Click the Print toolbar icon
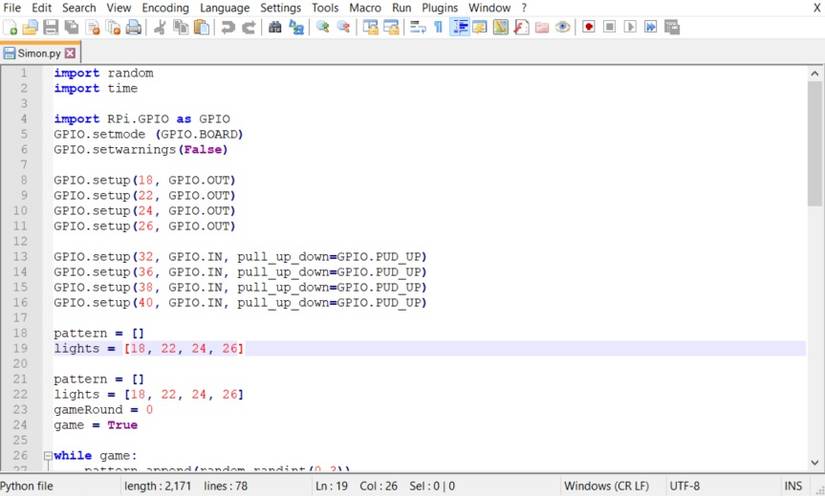 pyautogui.click(x=134, y=27)
